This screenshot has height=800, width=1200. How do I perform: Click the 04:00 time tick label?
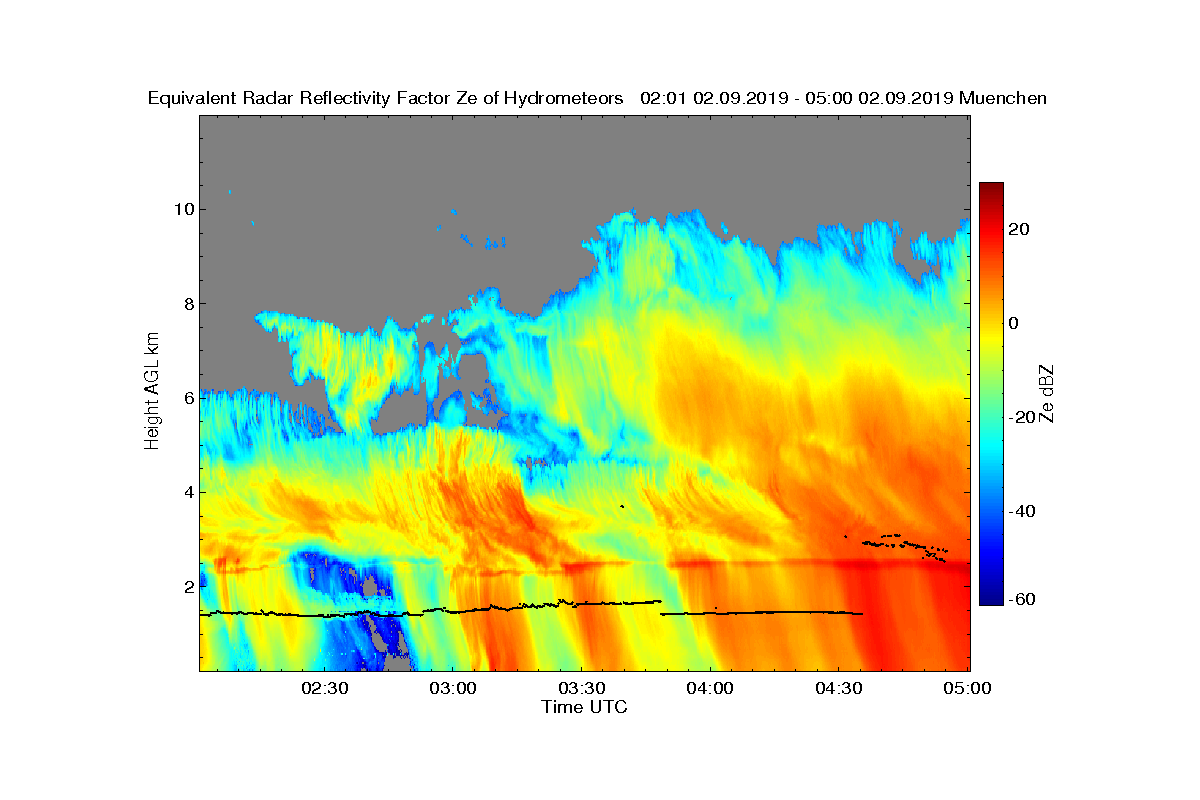coord(711,688)
